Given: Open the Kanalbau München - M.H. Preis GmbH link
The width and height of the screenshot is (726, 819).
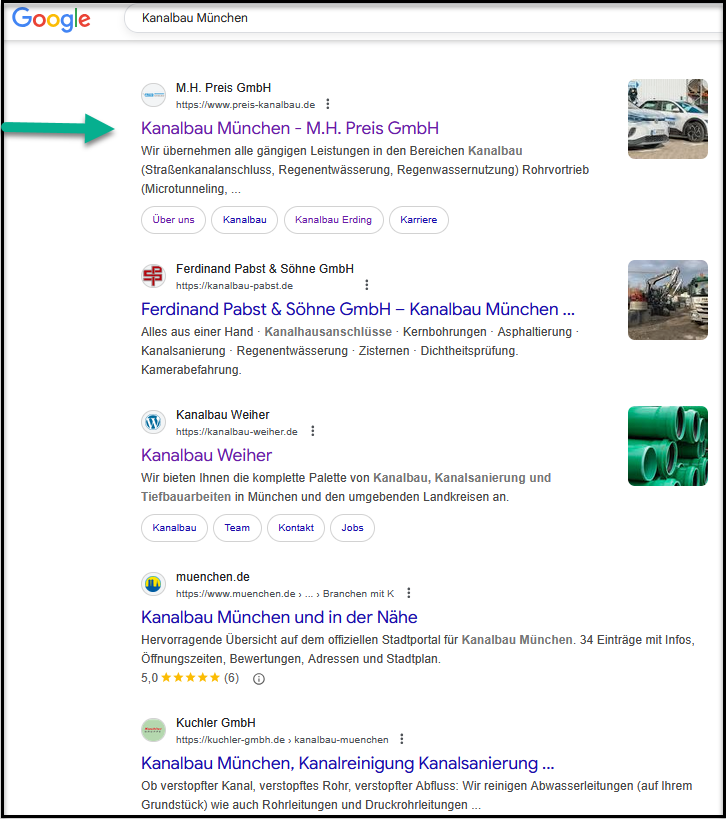Looking at the screenshot, I should click(x=290, y=128).
